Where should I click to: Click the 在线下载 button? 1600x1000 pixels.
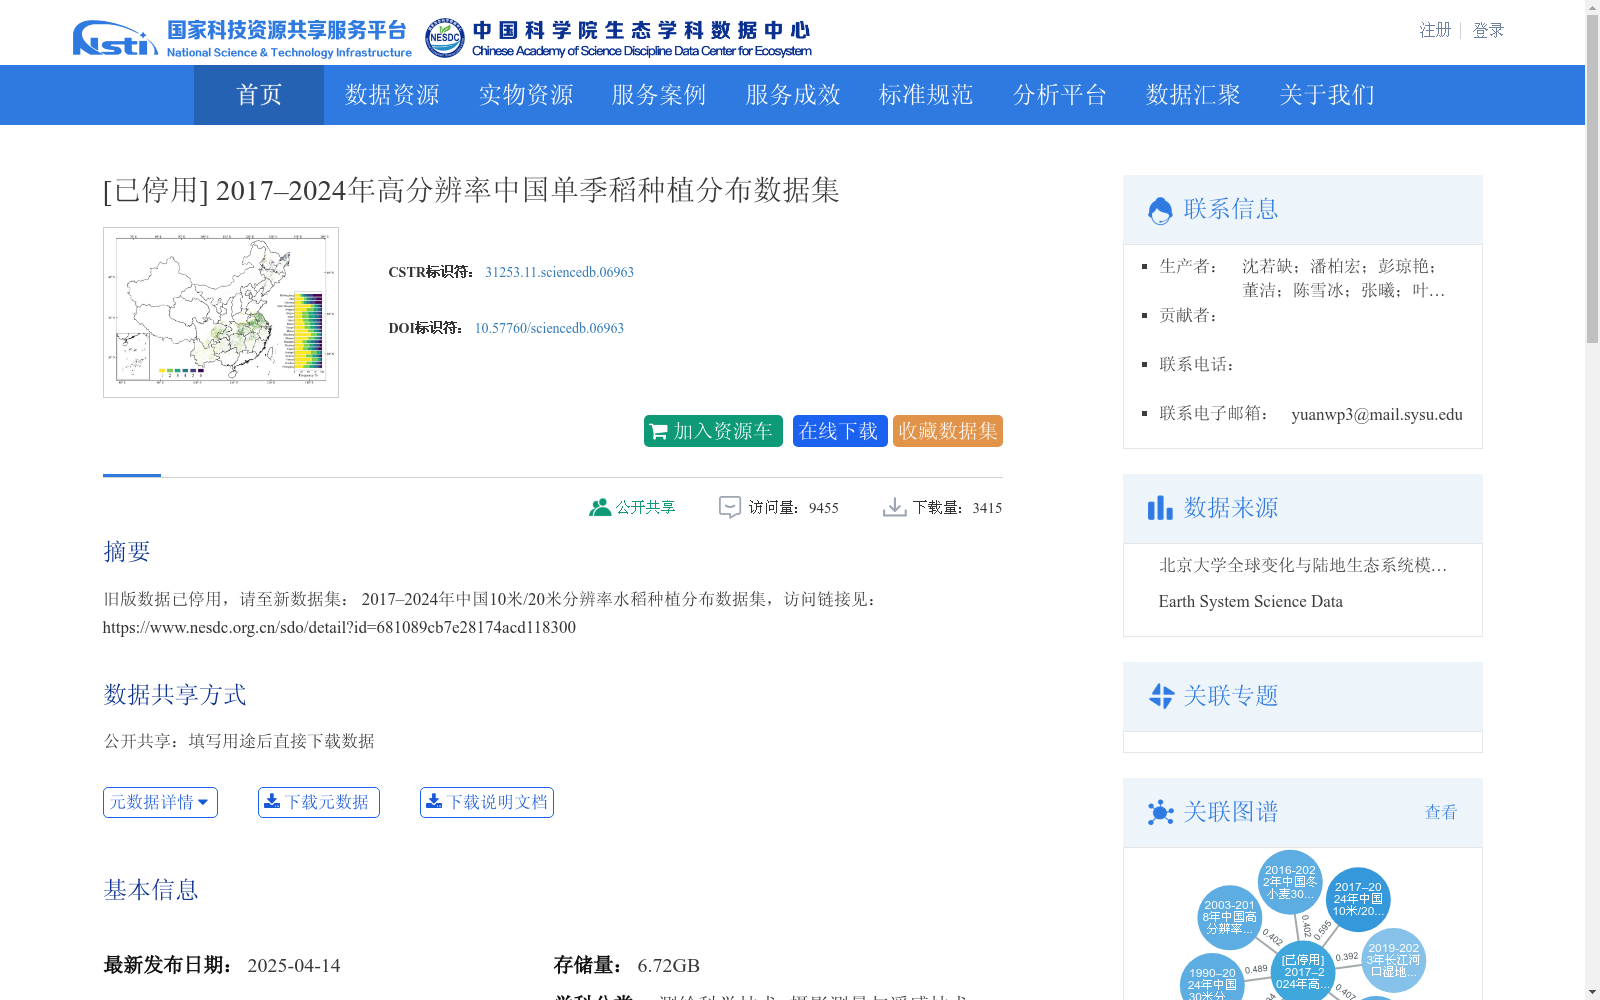840,431
